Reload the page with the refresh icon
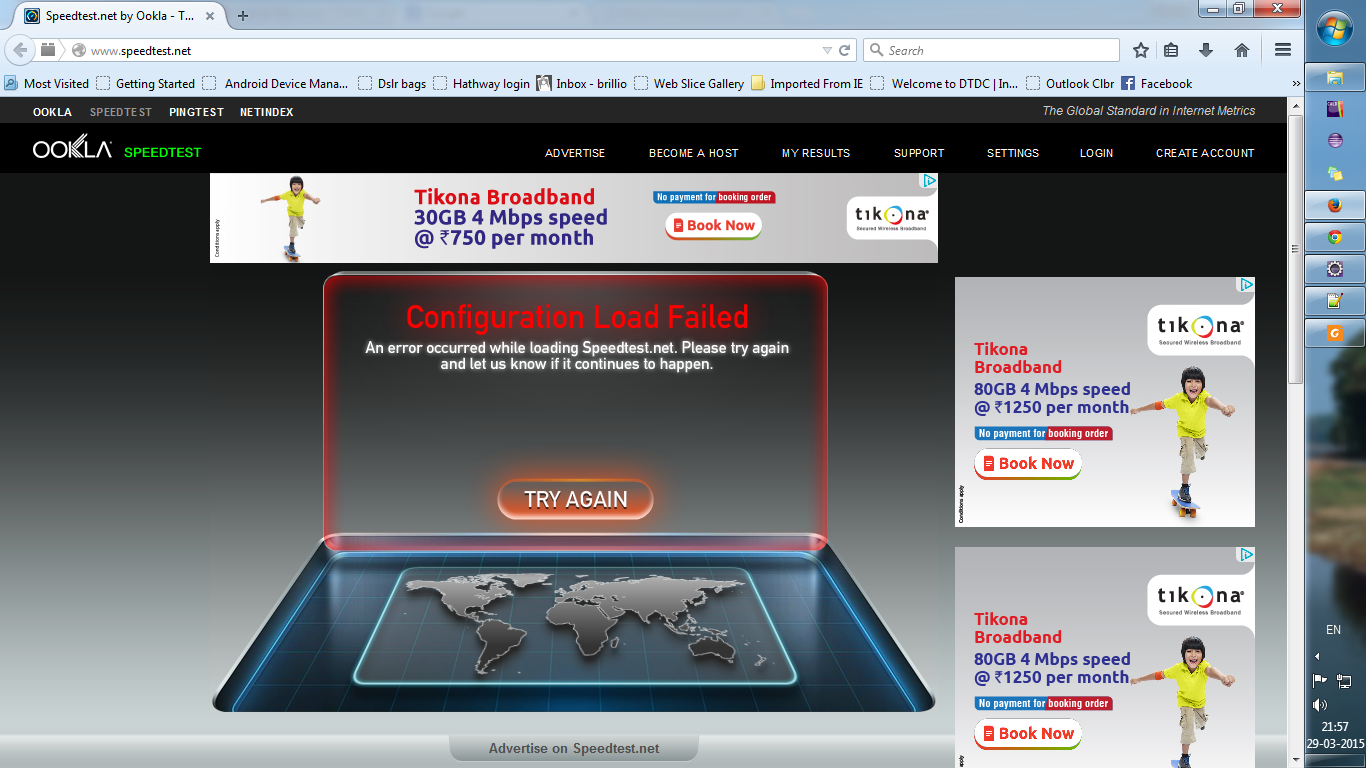The image size is (1366, 768). (x=845, y=50)
